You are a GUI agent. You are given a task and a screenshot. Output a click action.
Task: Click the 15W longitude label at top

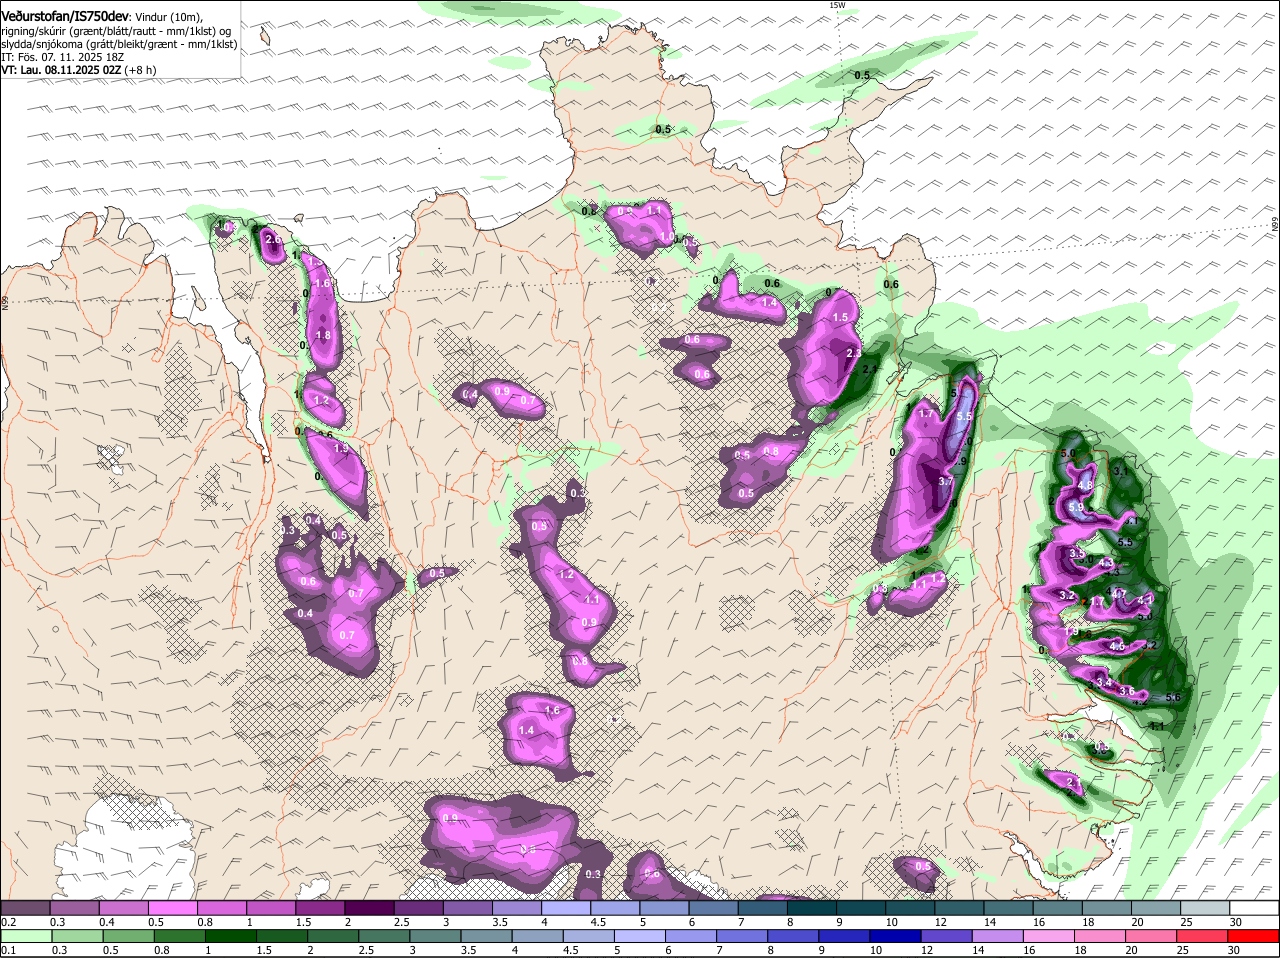837,5
